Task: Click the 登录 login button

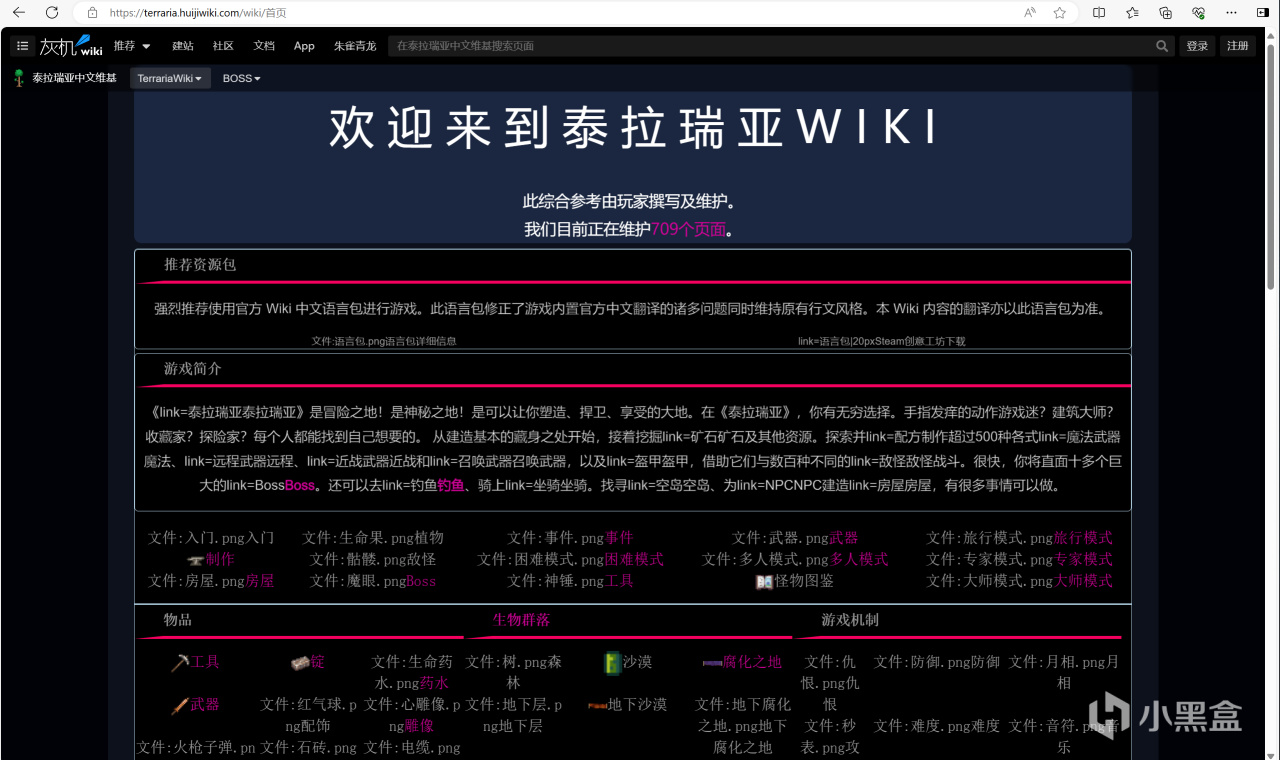Action: (1197, 46)
